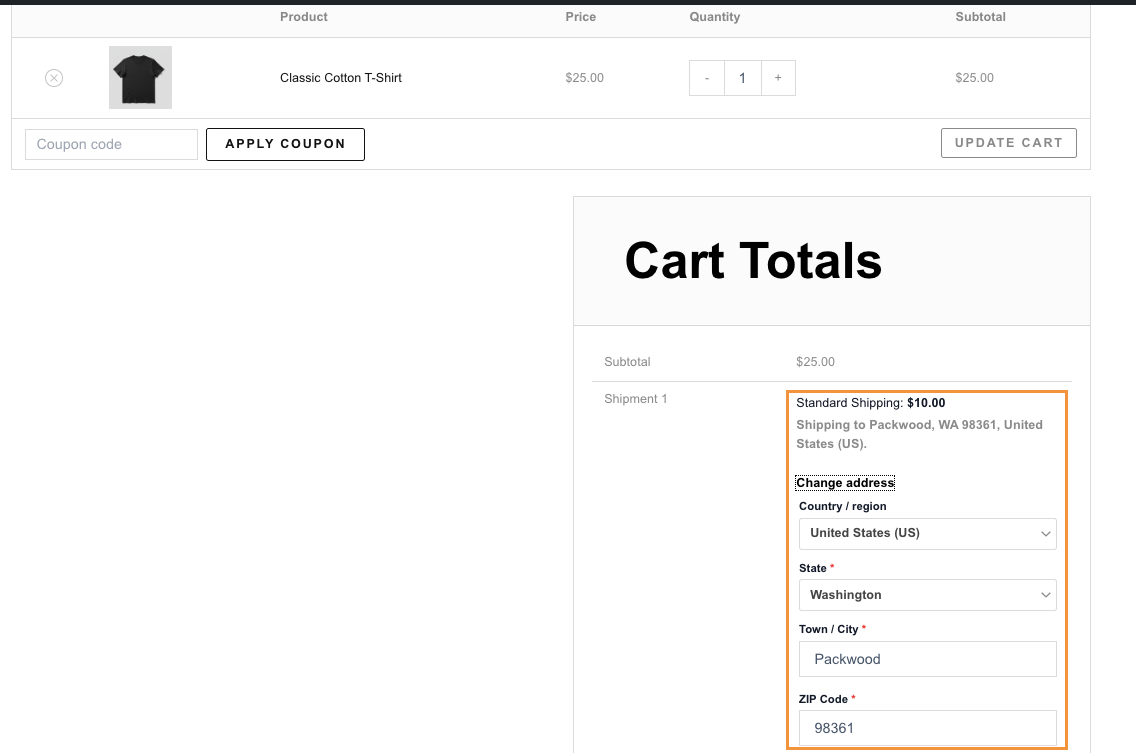Click the "Town / City" field label
This screenshot has height=753, width=1136.
tap(828, 629)
